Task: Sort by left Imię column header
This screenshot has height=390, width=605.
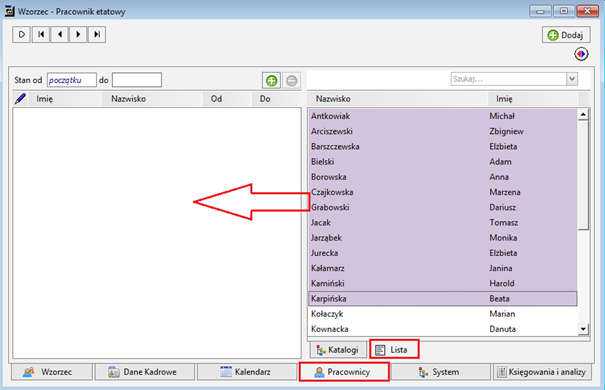Action: 65,99
